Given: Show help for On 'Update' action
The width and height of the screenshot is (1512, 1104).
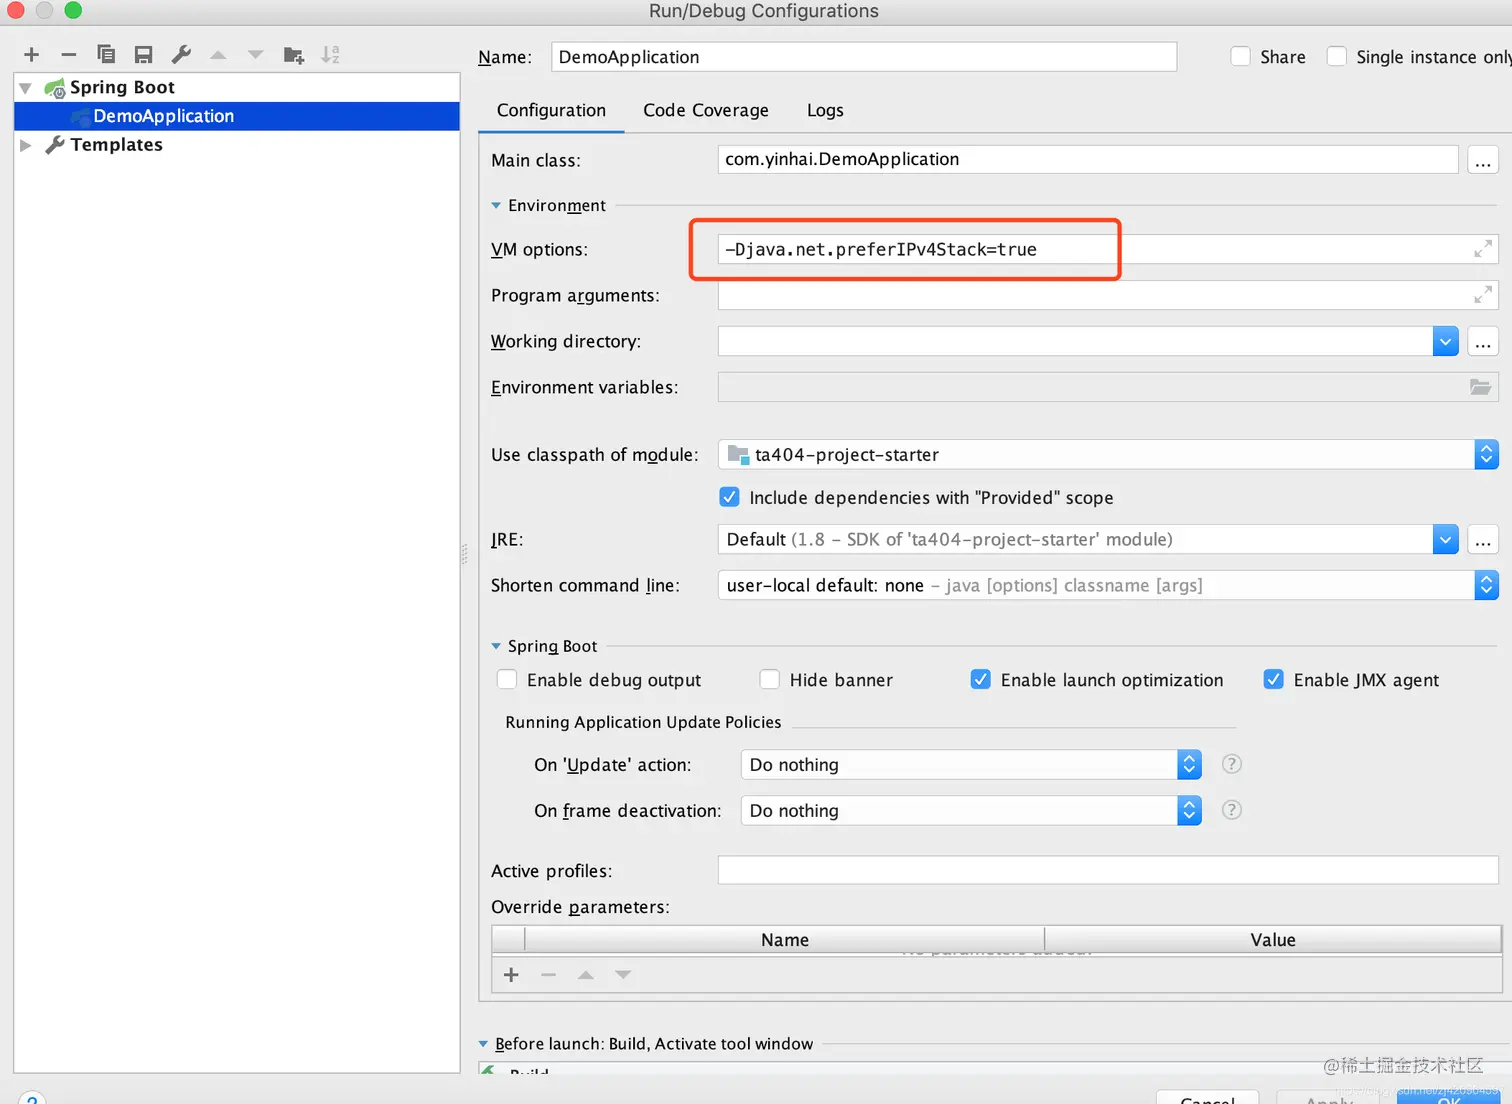Looking at the screenshot, I should [x=1232, y=764].
